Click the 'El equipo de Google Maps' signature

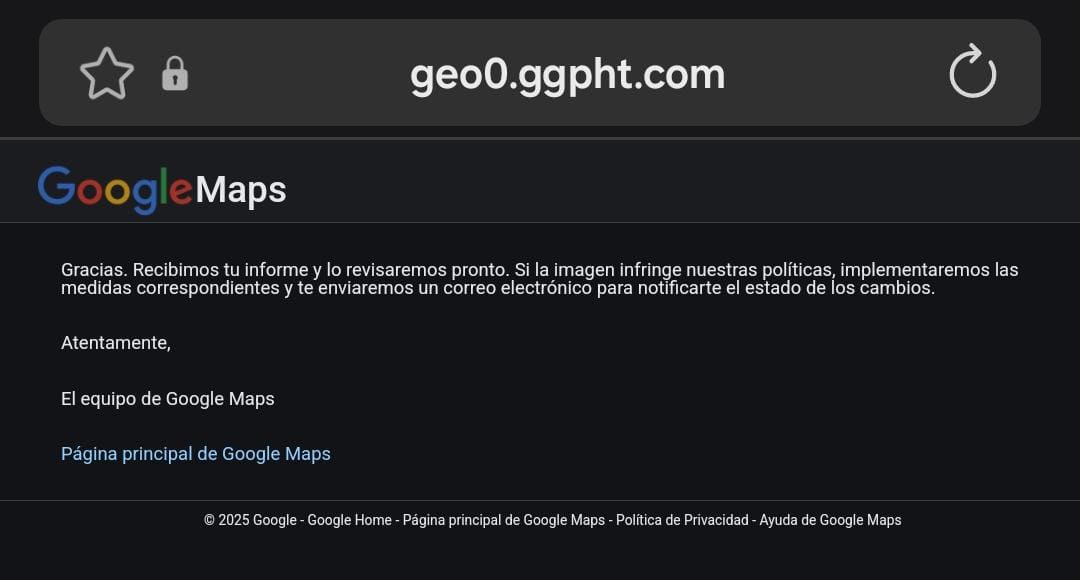168,399
